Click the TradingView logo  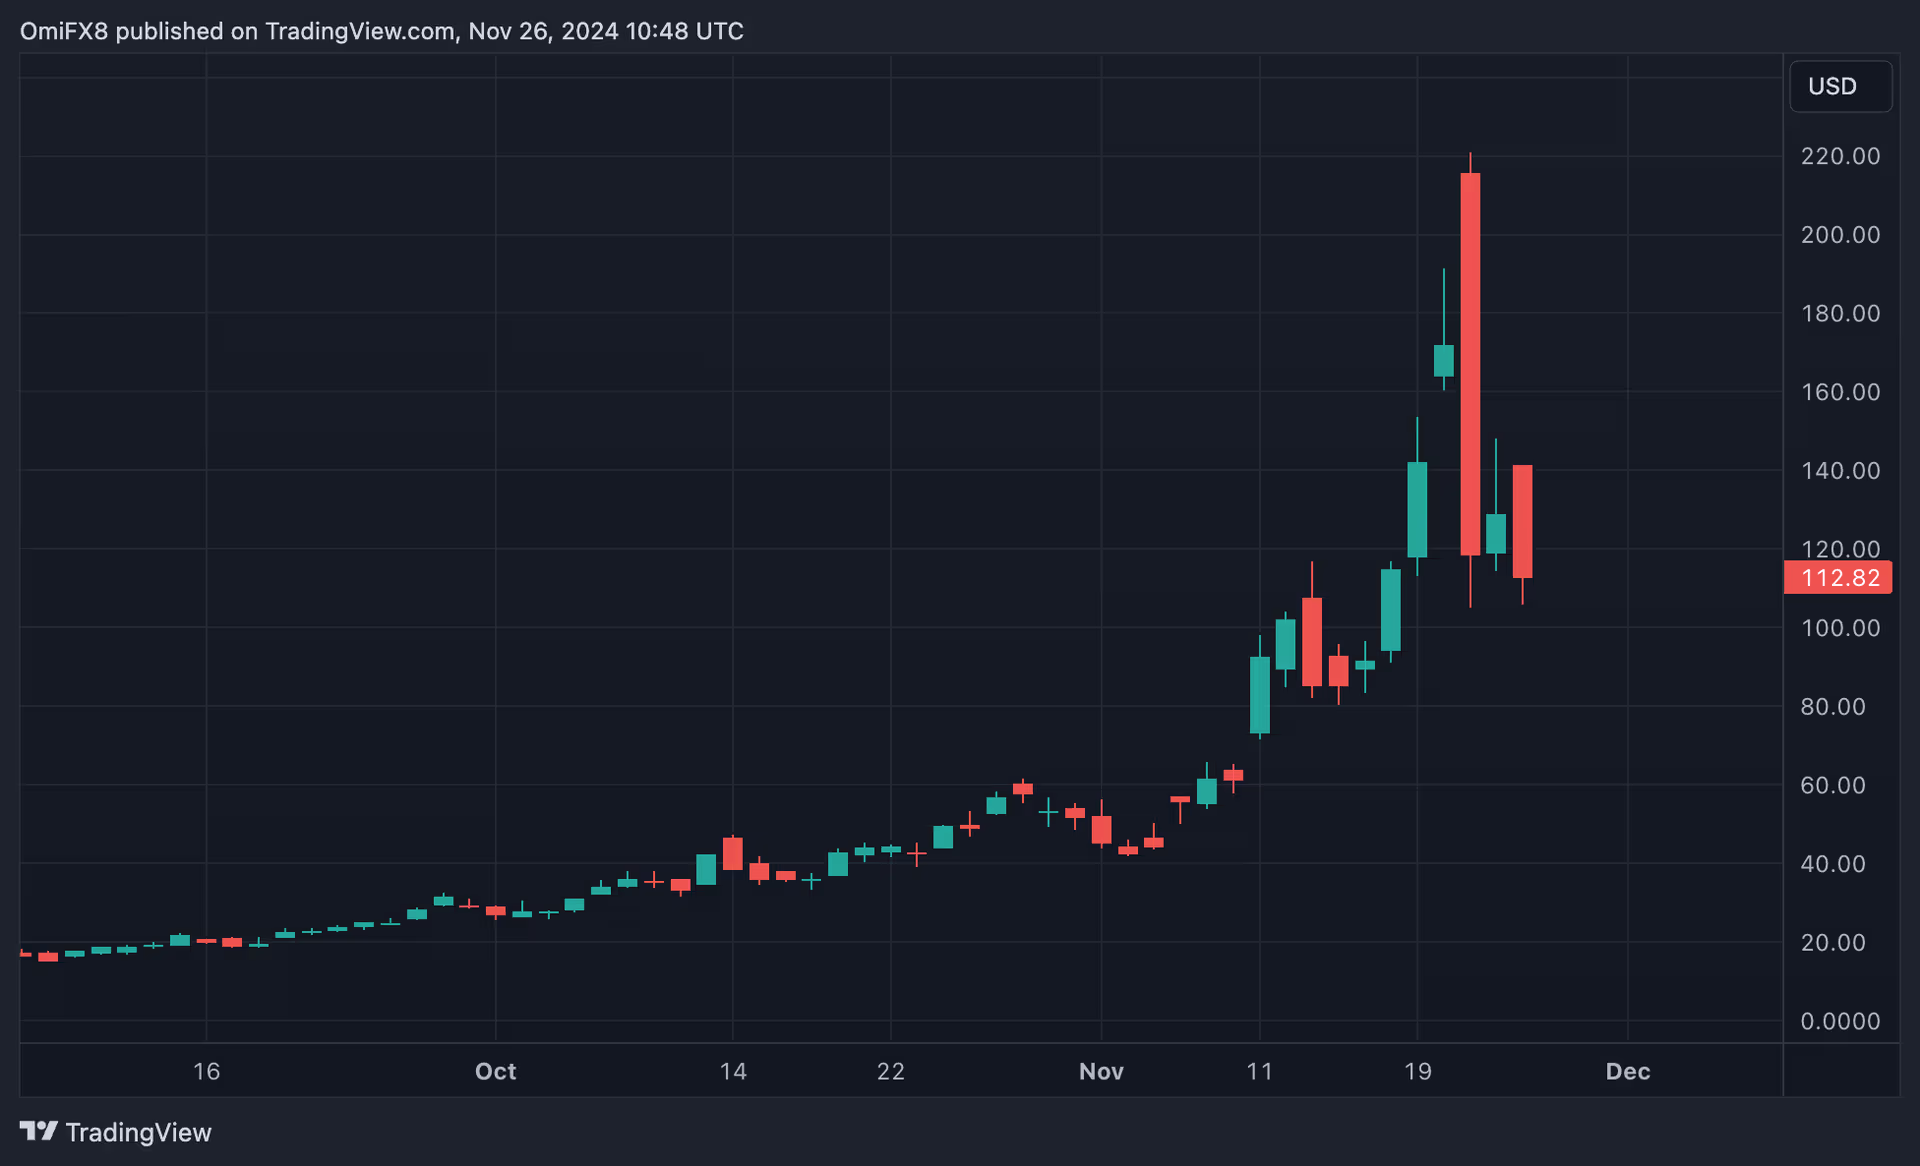pyautogui.click(x=116, y=1132)
